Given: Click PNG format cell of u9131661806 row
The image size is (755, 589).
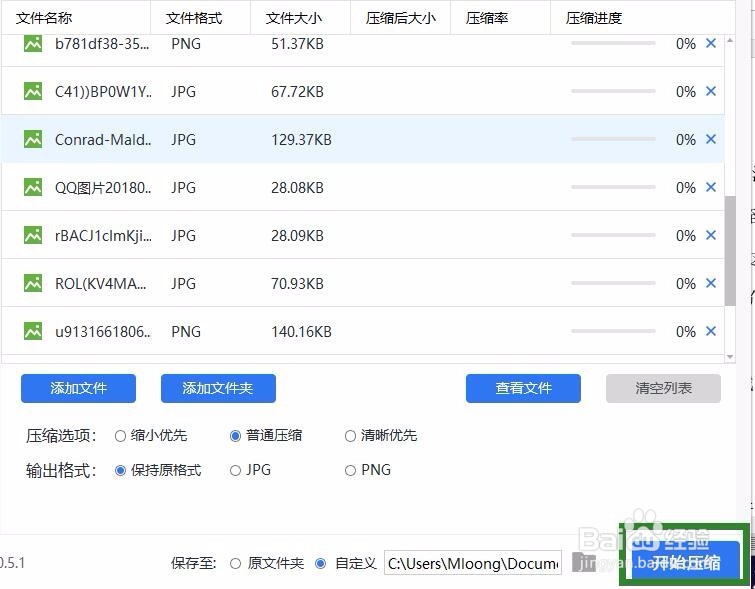Looking at the screenshot, I should (186, 331).
